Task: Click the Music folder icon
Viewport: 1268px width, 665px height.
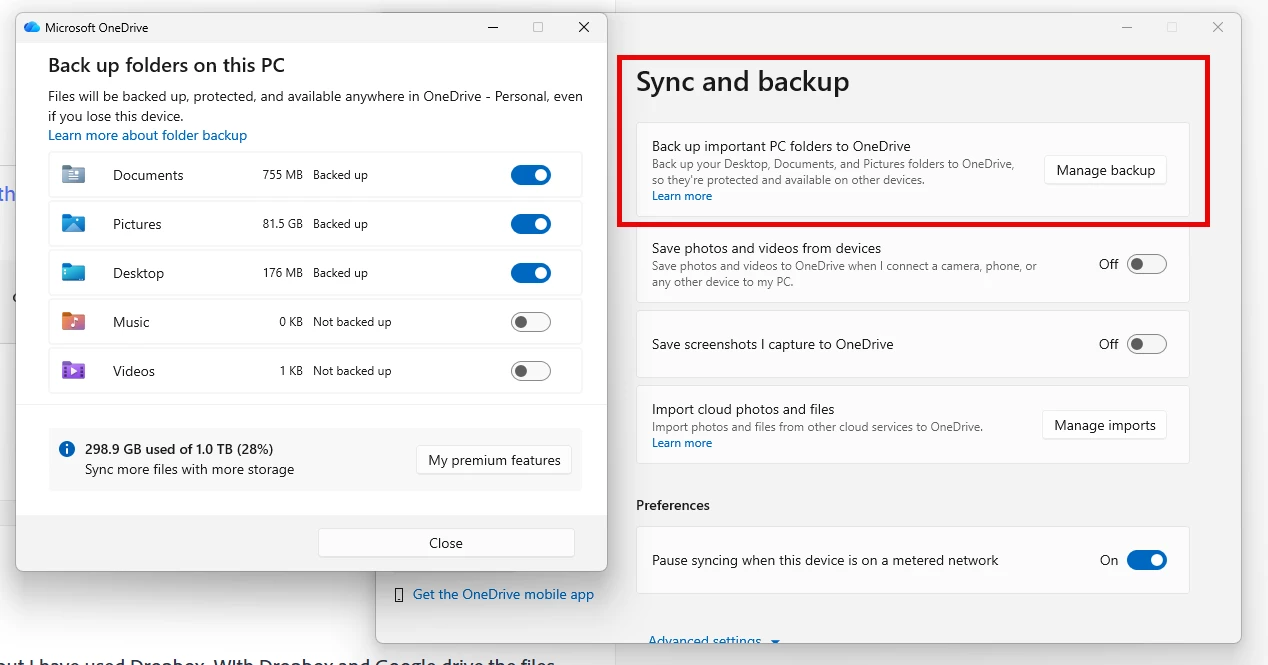Action: pos(73,322)
